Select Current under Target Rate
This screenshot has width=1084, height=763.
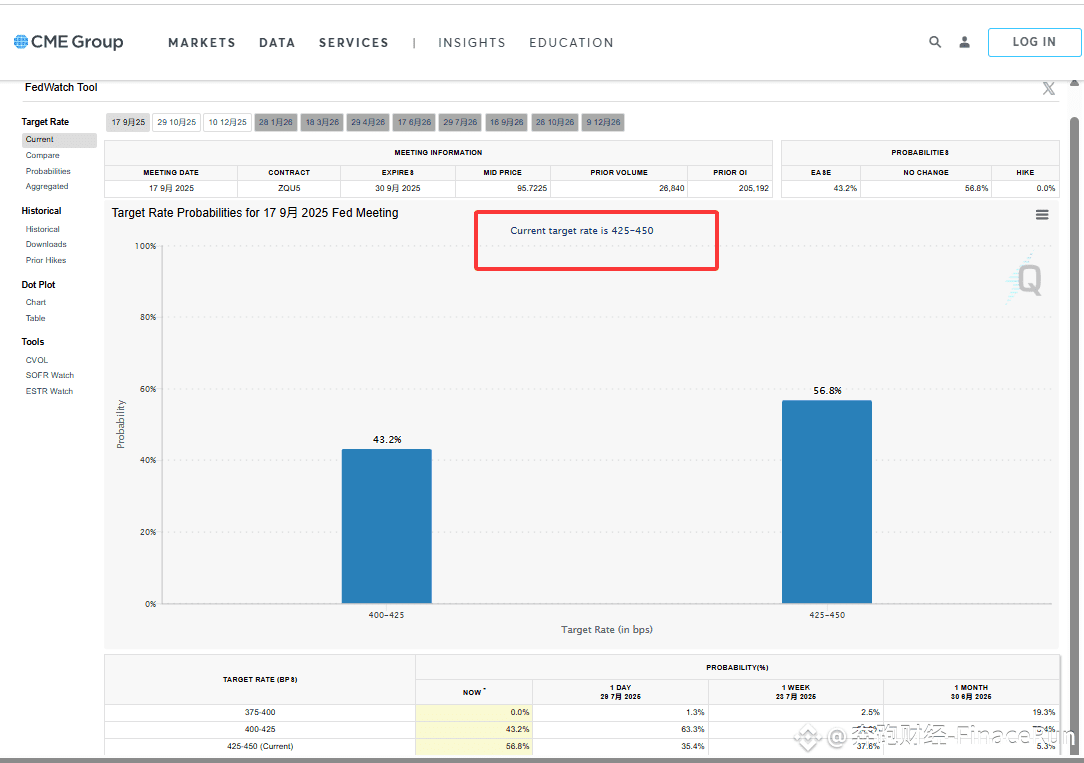(x=59, y=140)
